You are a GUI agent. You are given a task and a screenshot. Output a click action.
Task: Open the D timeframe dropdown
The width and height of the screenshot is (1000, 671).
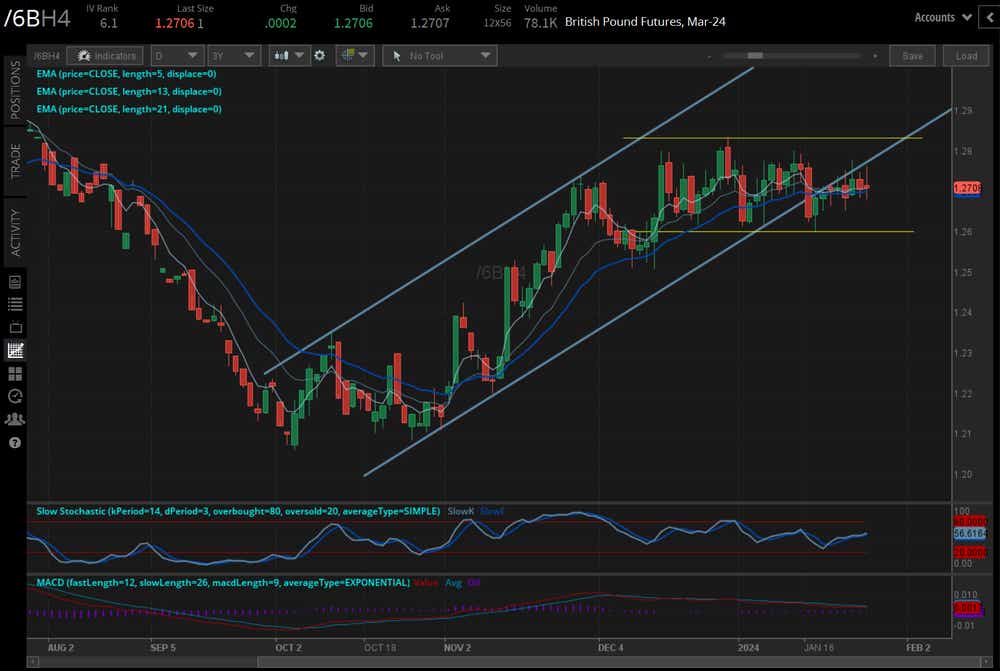point(177,55)
